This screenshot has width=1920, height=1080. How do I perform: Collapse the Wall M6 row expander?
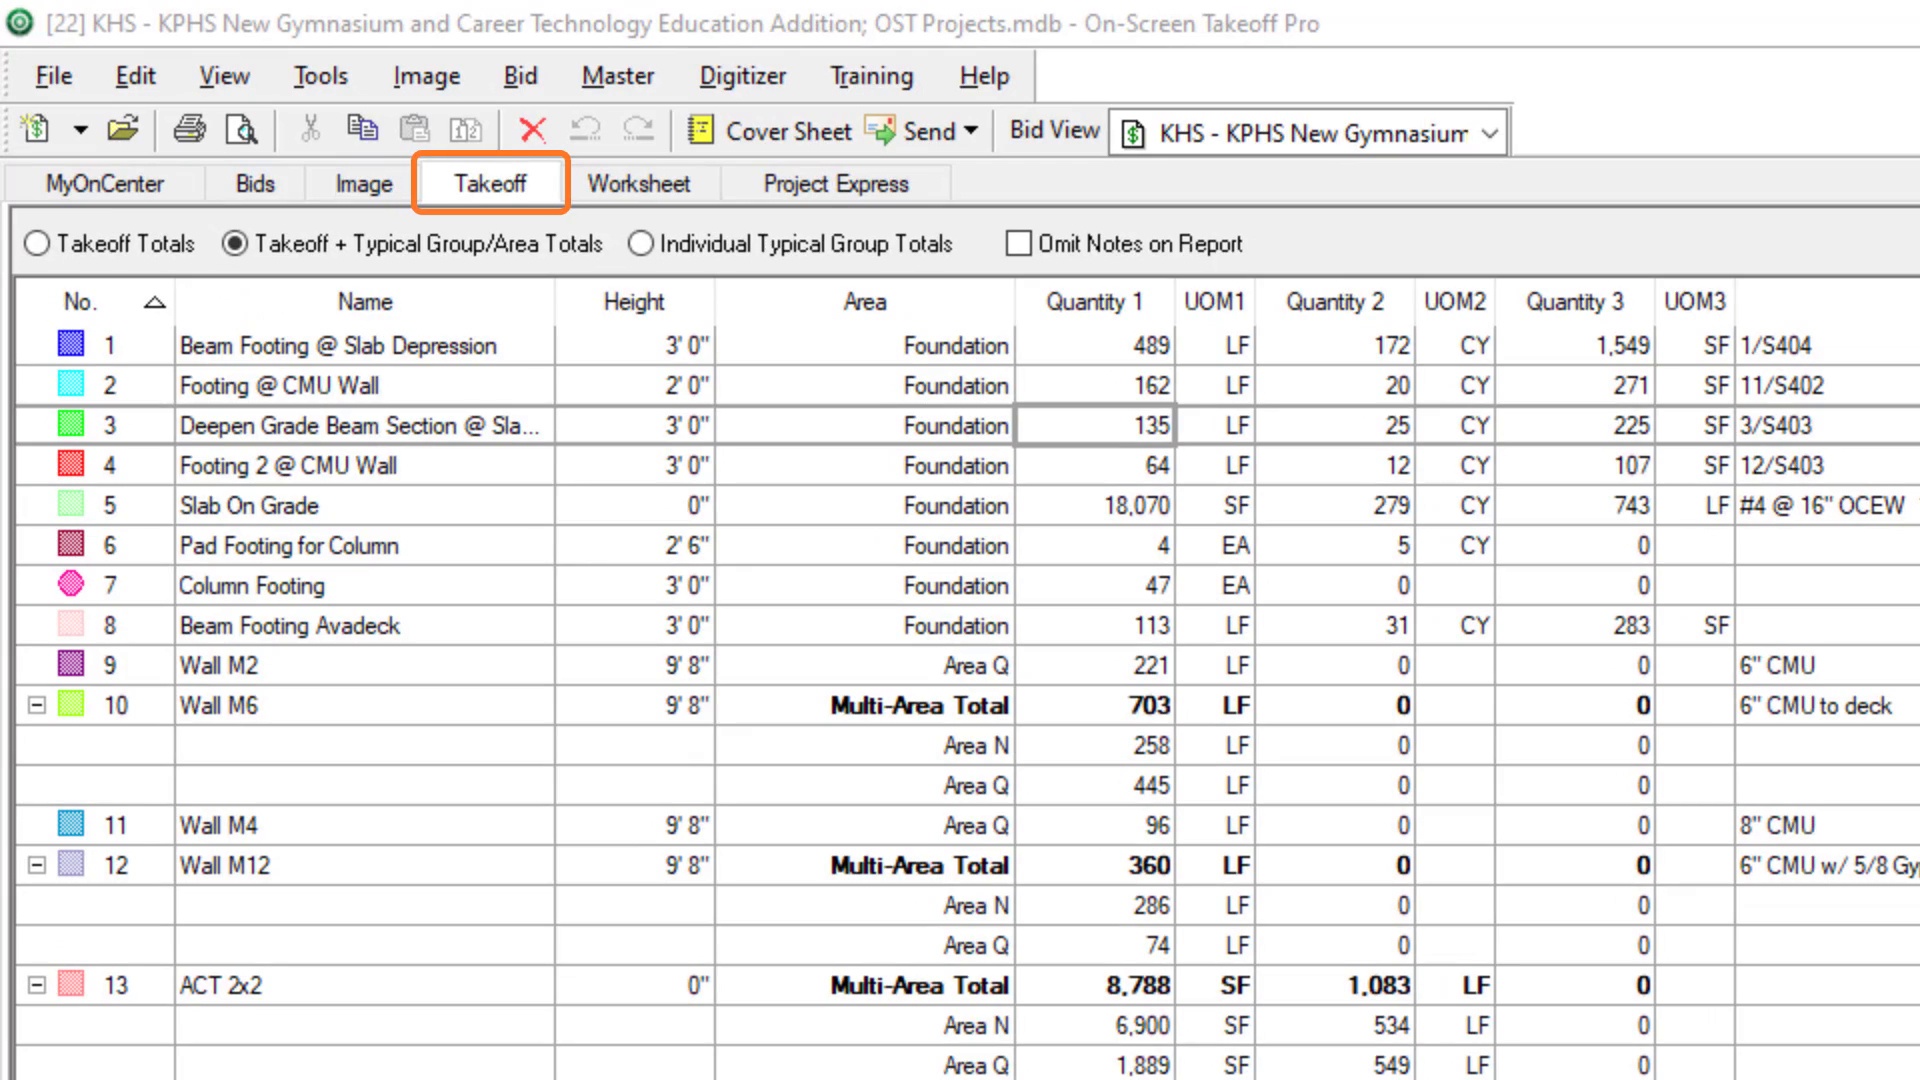pos(37,705)
